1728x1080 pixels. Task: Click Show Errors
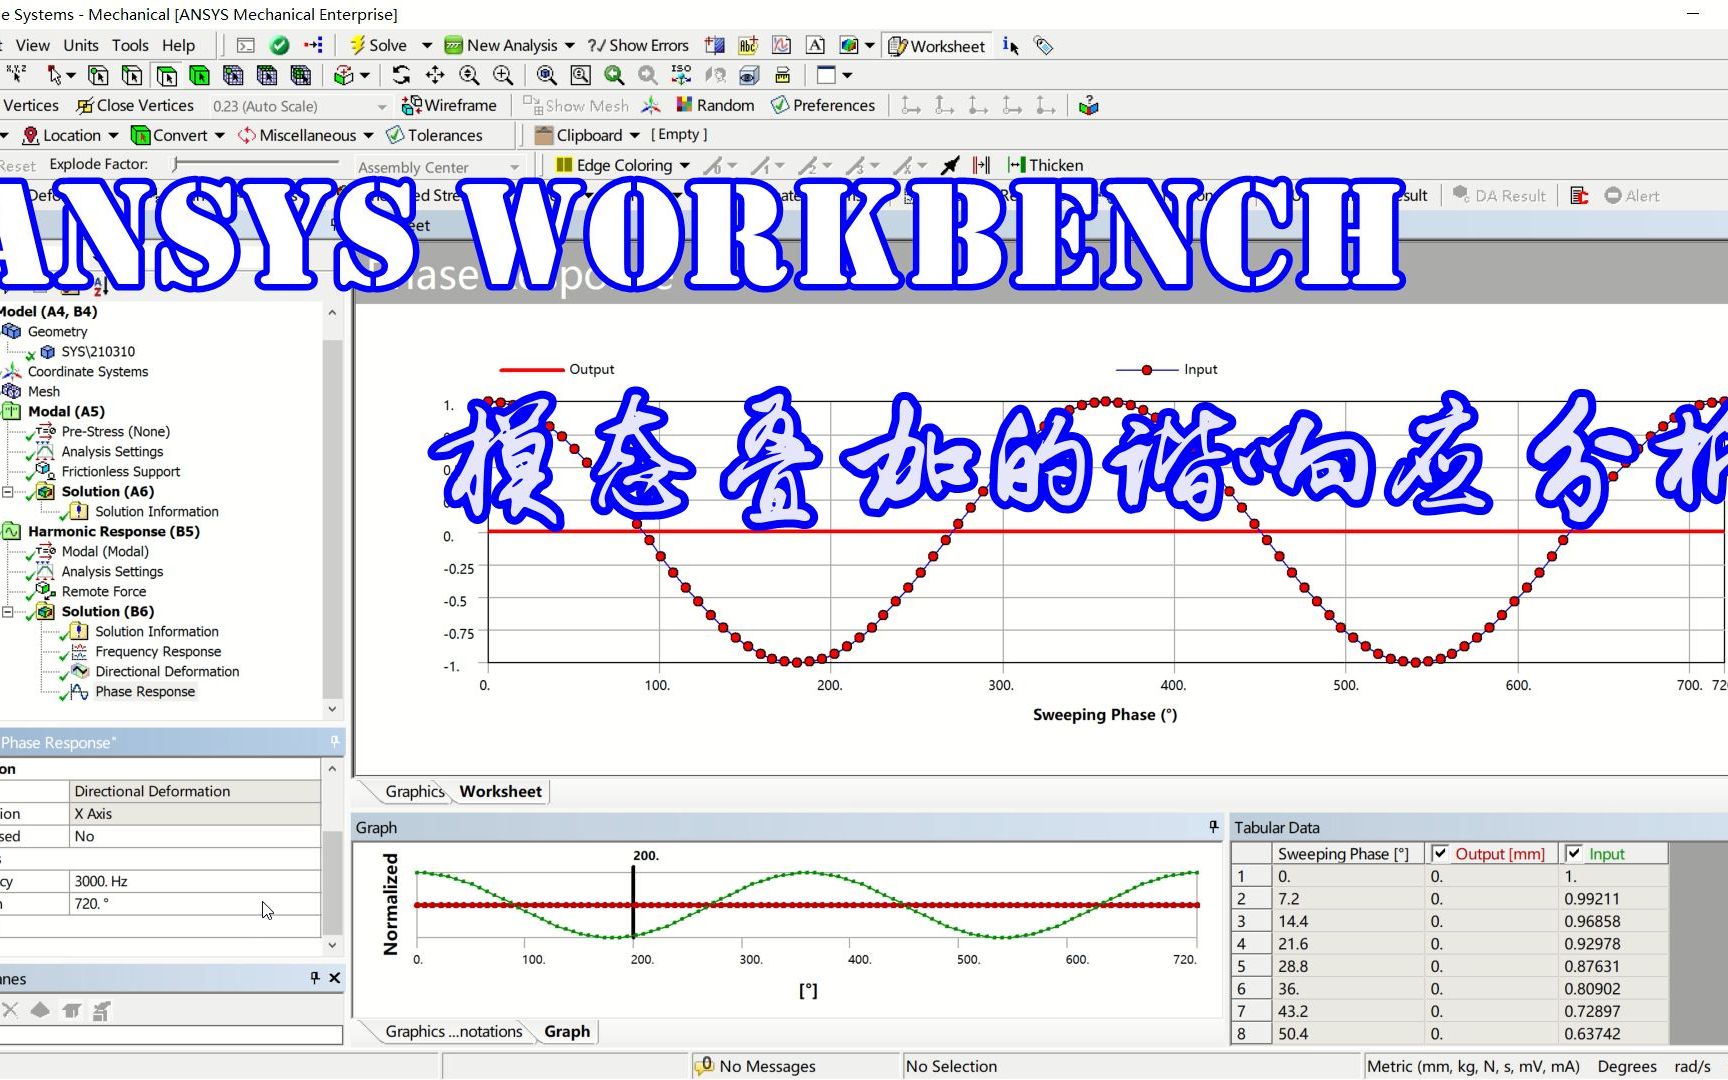coord(639,45)
